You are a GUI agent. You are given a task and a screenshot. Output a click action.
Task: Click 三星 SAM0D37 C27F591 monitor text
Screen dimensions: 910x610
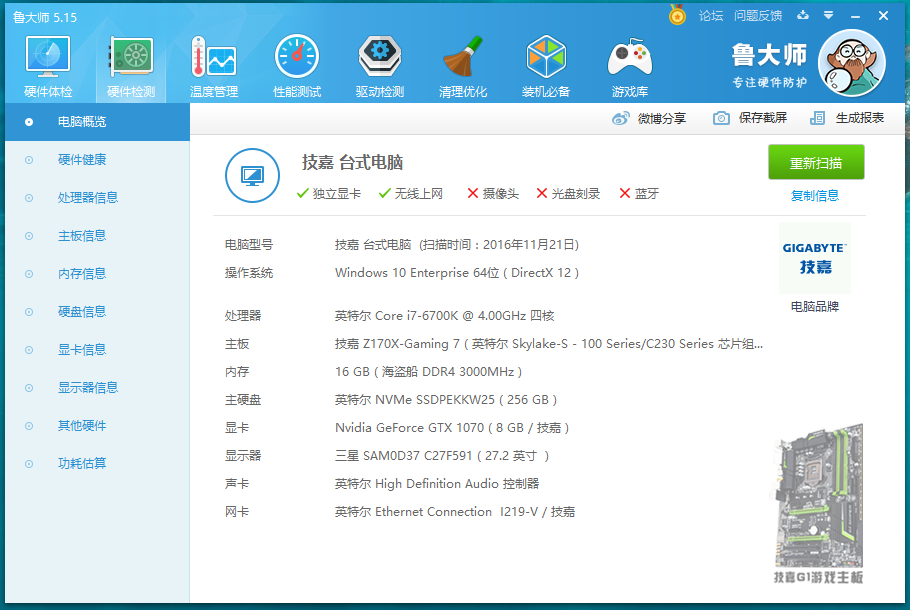pyautogui.click(x=442, y=456)
